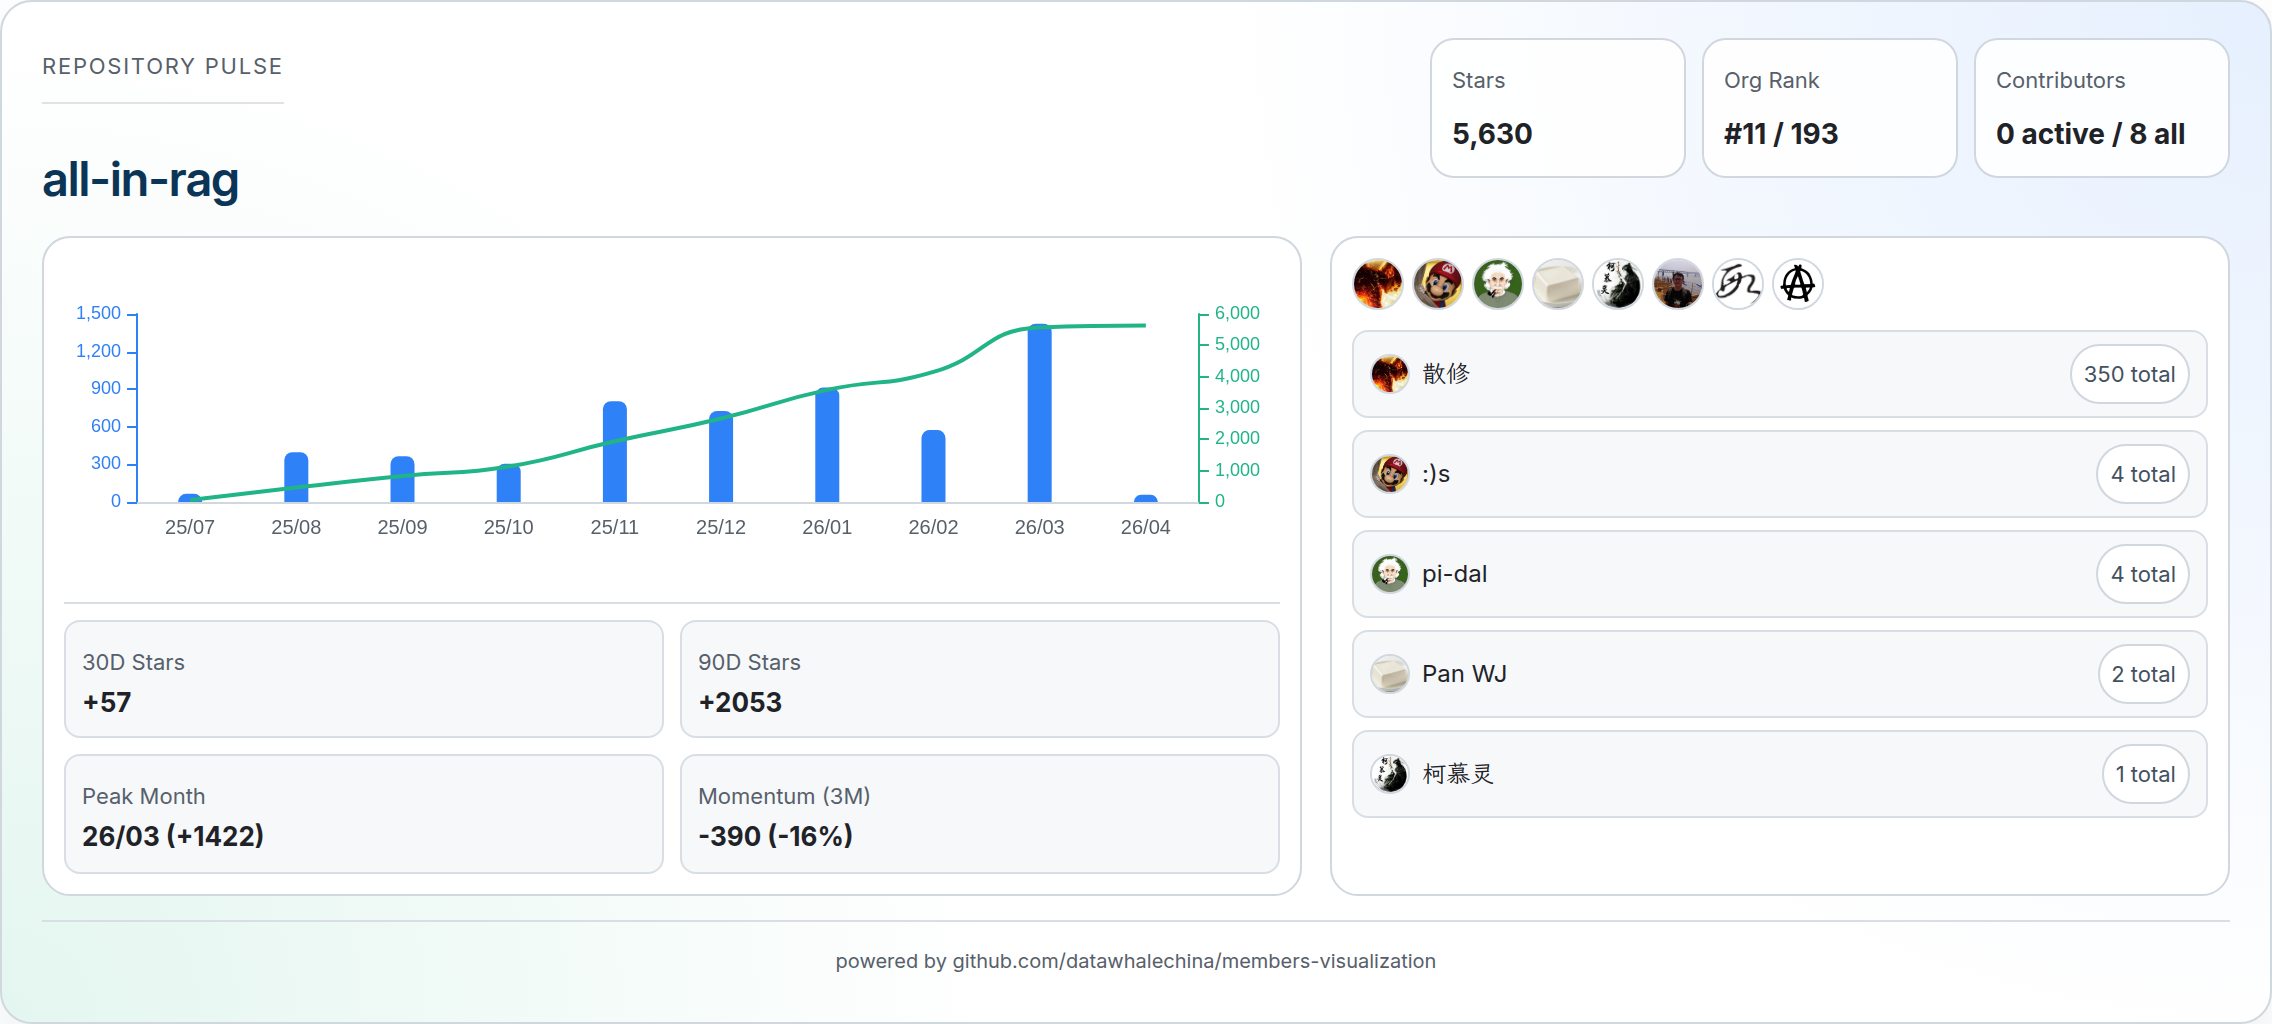
Task: Click the 2 total badge for Pan WJ
Action: coord(2142,674)
